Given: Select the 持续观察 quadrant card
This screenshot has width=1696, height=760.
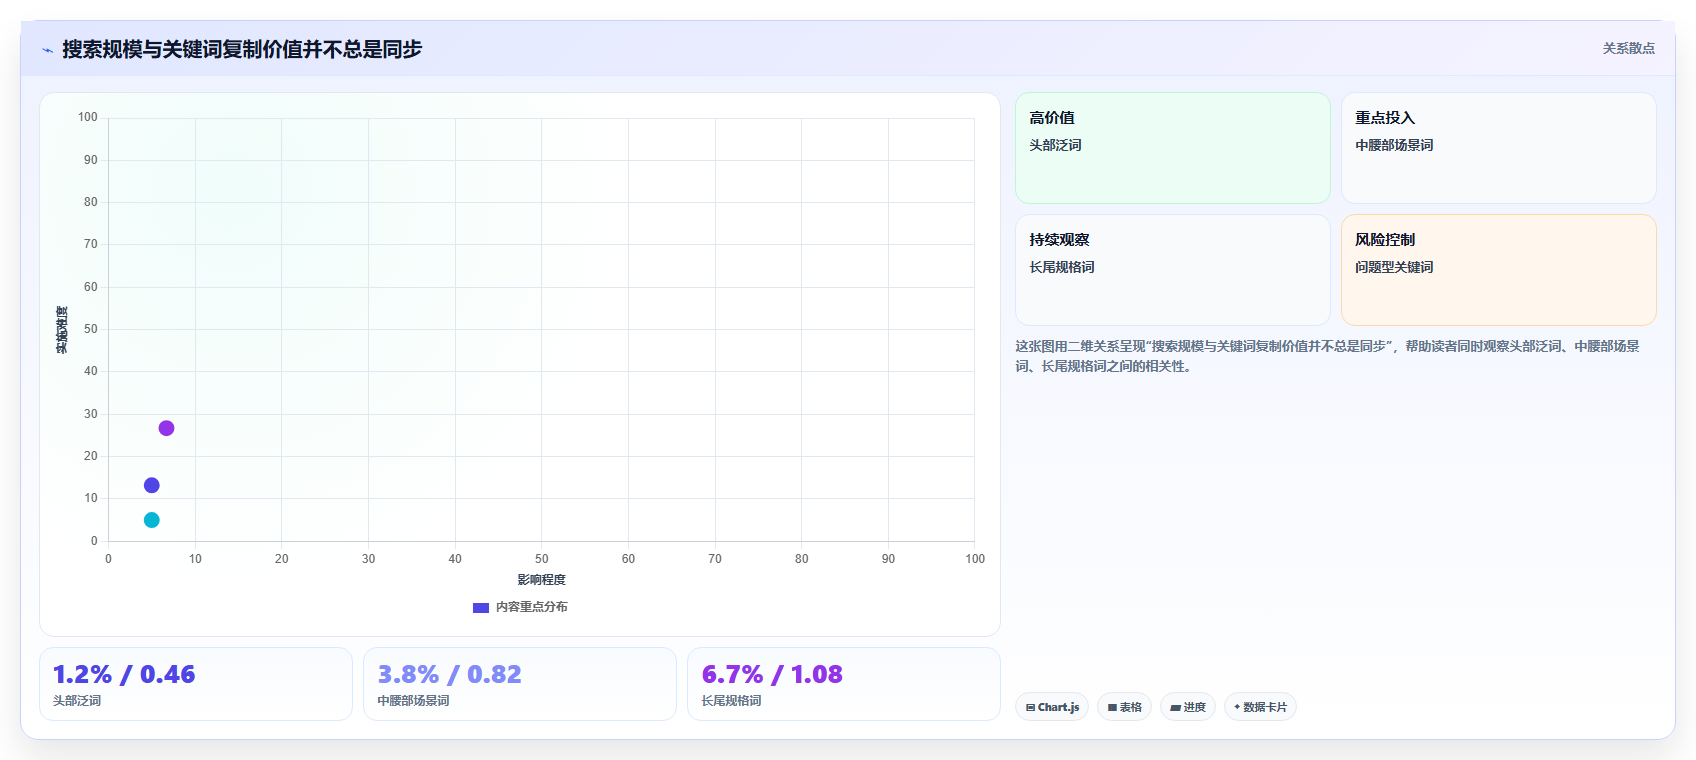Looking at the screenshot, I should [1173, 270].
